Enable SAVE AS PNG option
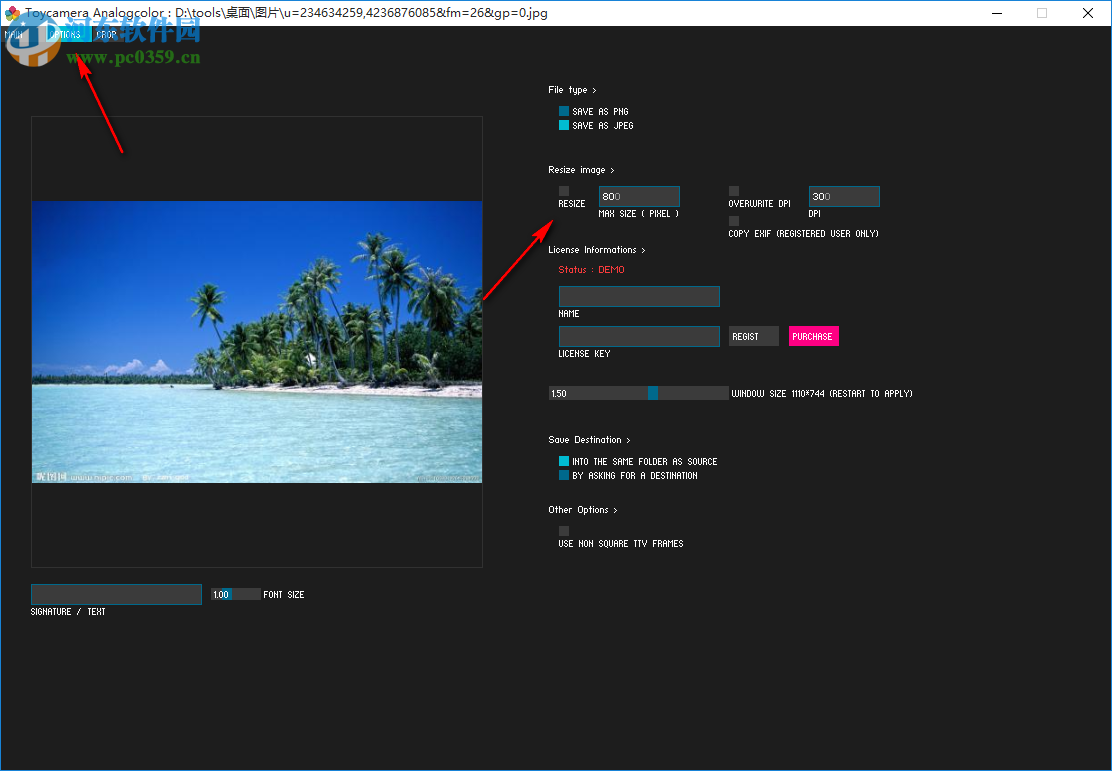Screen dimensions: 1112x771 [x=564, y=111]
